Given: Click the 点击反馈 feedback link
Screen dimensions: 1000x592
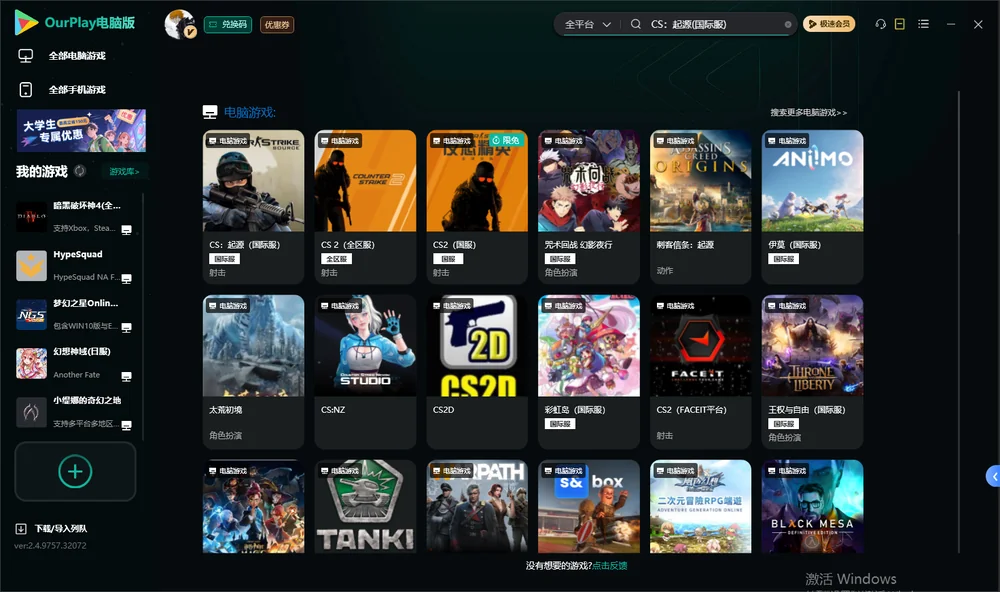Looking at the screenshot, I should coord(610,566).
